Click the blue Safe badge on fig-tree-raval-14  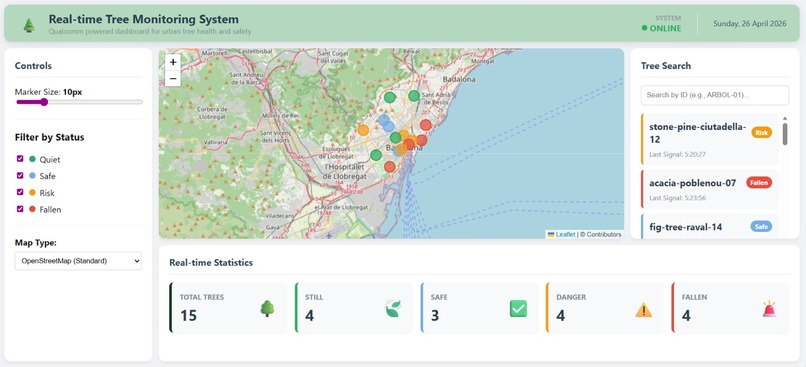pyautogui.click(x=761, y=226)
